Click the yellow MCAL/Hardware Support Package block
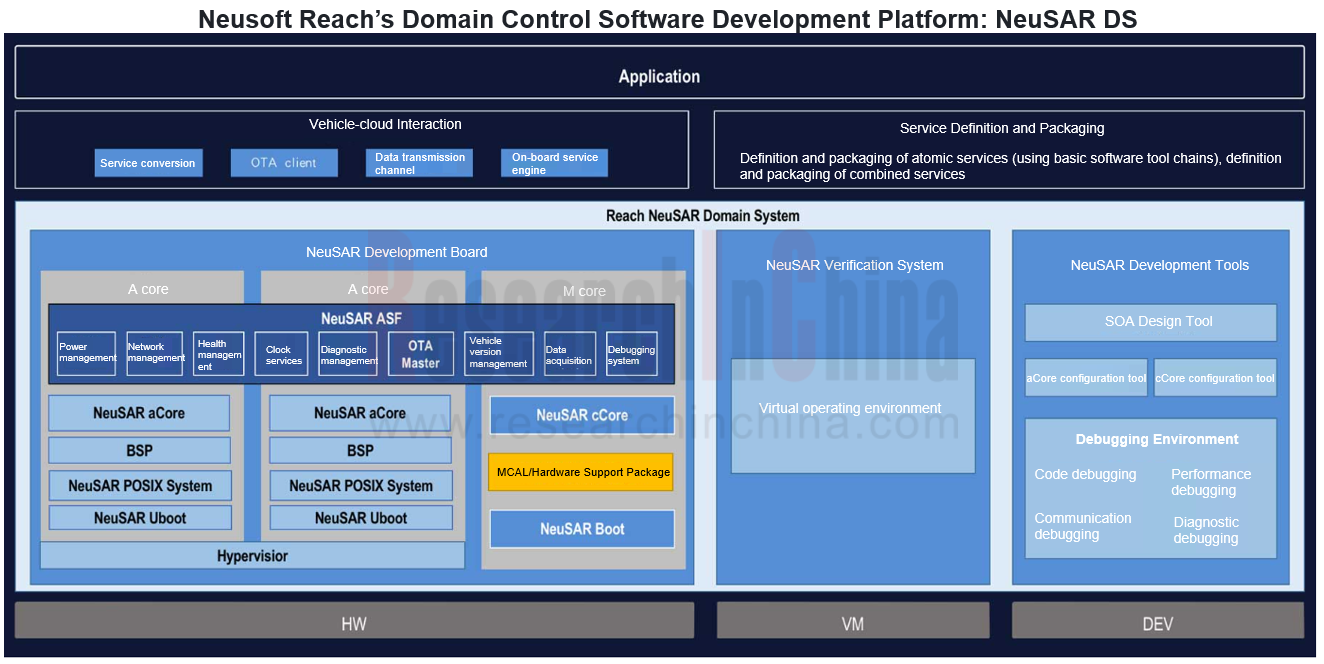The width and height of the screenshot is (1324, 664). (x=581, y=472)
